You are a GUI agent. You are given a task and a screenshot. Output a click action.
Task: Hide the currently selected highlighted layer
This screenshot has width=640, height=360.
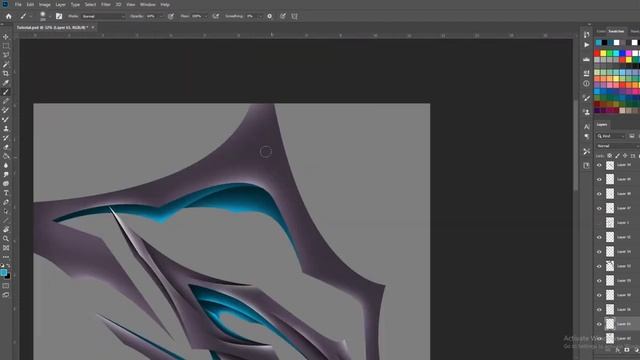[x=599, y=324]
